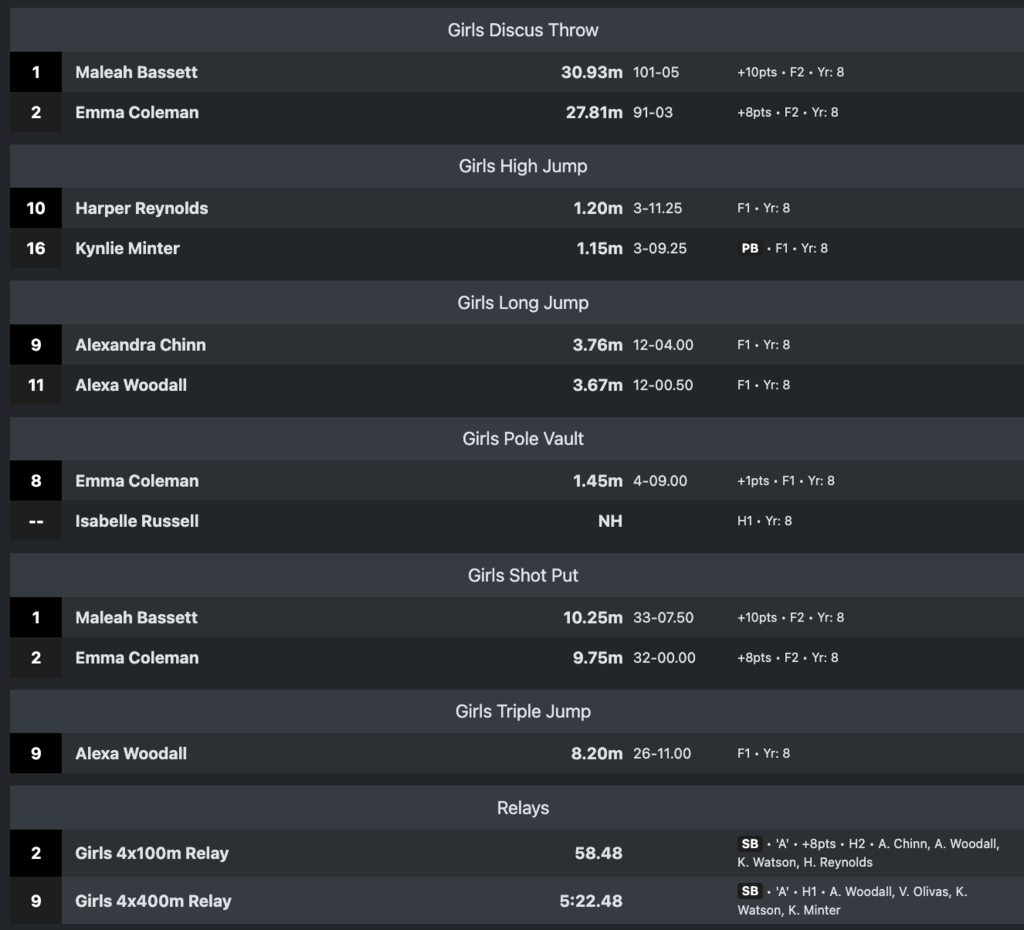The height and width of the screenshot is (930, 1024).
Task: Open the Girls Triple Jump event heading
Action: [522, 711]
